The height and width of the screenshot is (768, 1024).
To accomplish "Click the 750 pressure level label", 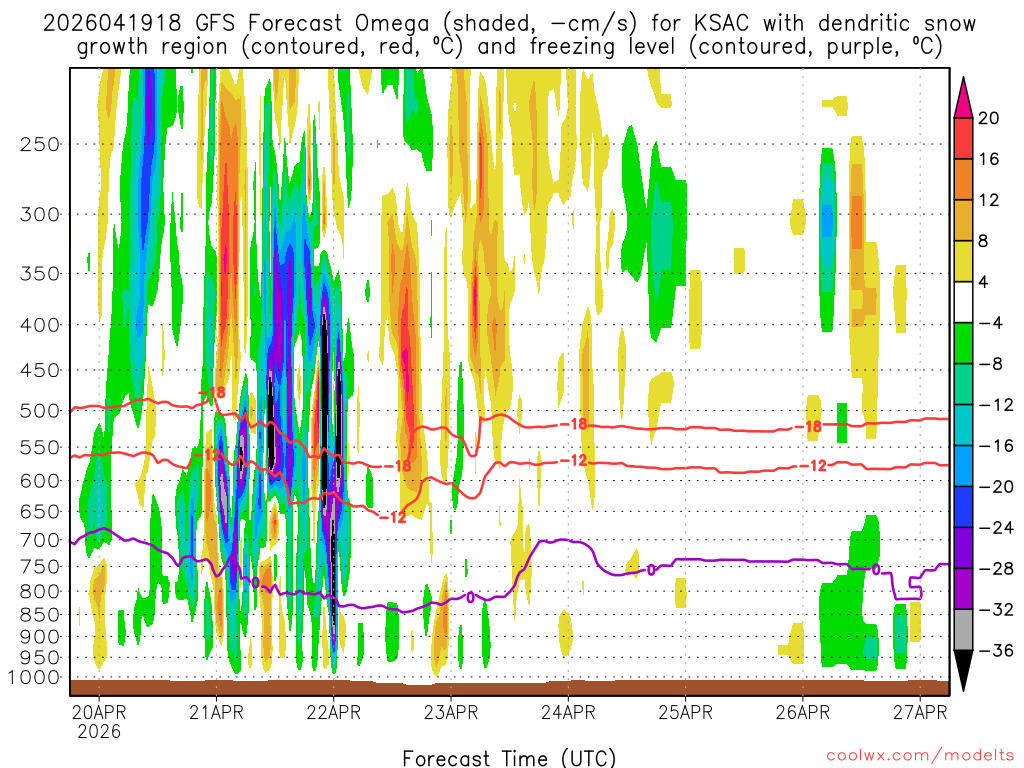I will pos(40,566).
